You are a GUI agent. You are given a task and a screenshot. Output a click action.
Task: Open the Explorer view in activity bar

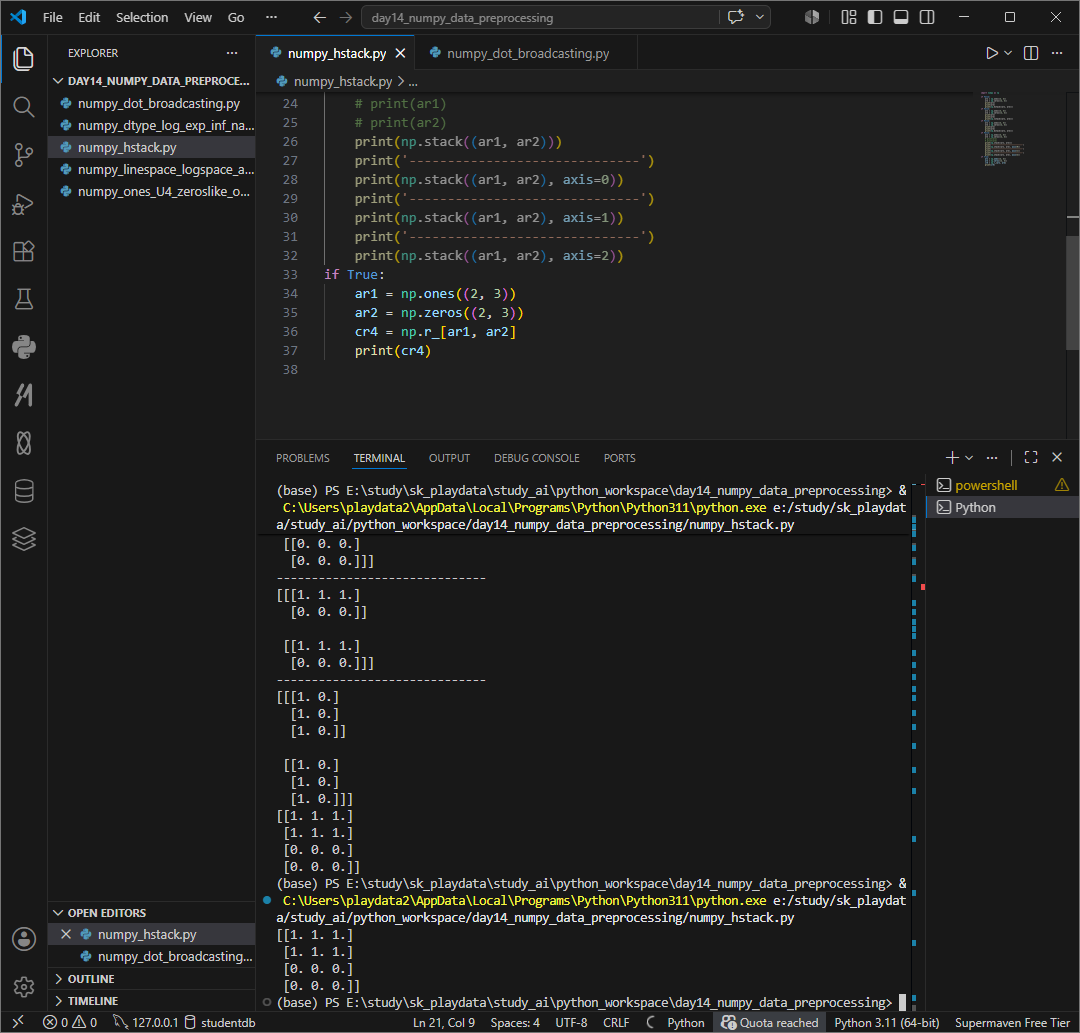23,59
